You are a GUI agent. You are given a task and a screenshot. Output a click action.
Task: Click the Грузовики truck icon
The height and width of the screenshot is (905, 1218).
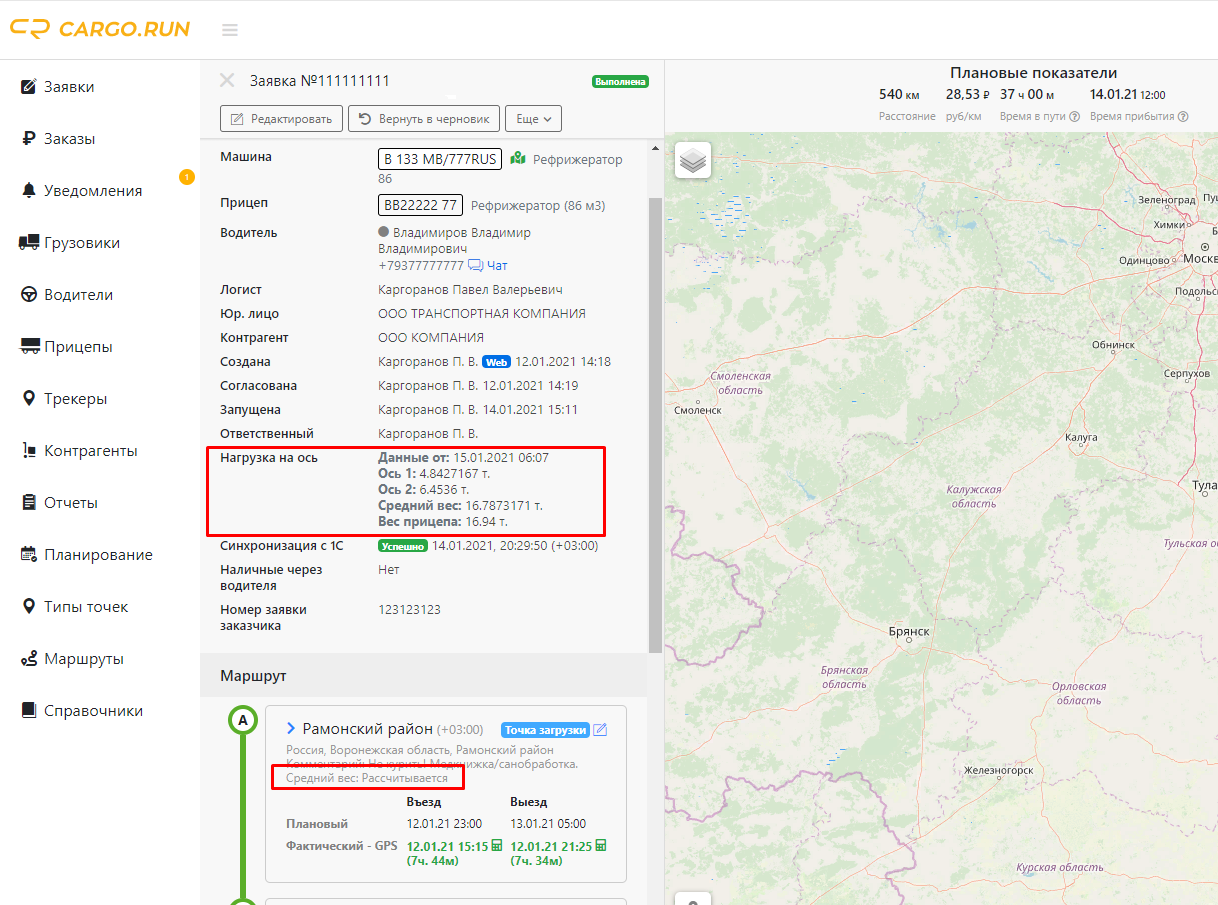point(29,243)
